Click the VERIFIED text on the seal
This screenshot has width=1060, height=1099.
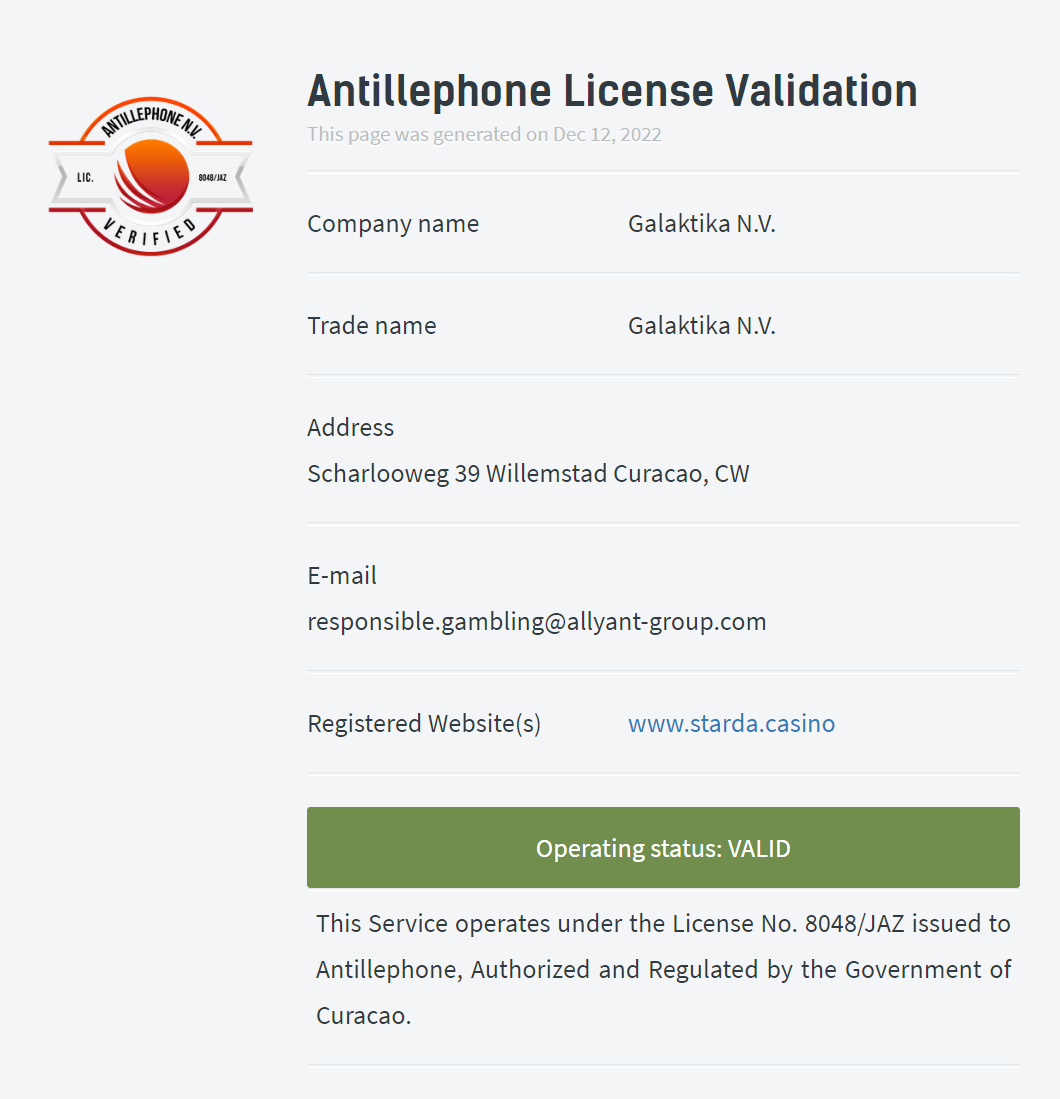click(150, 231)
